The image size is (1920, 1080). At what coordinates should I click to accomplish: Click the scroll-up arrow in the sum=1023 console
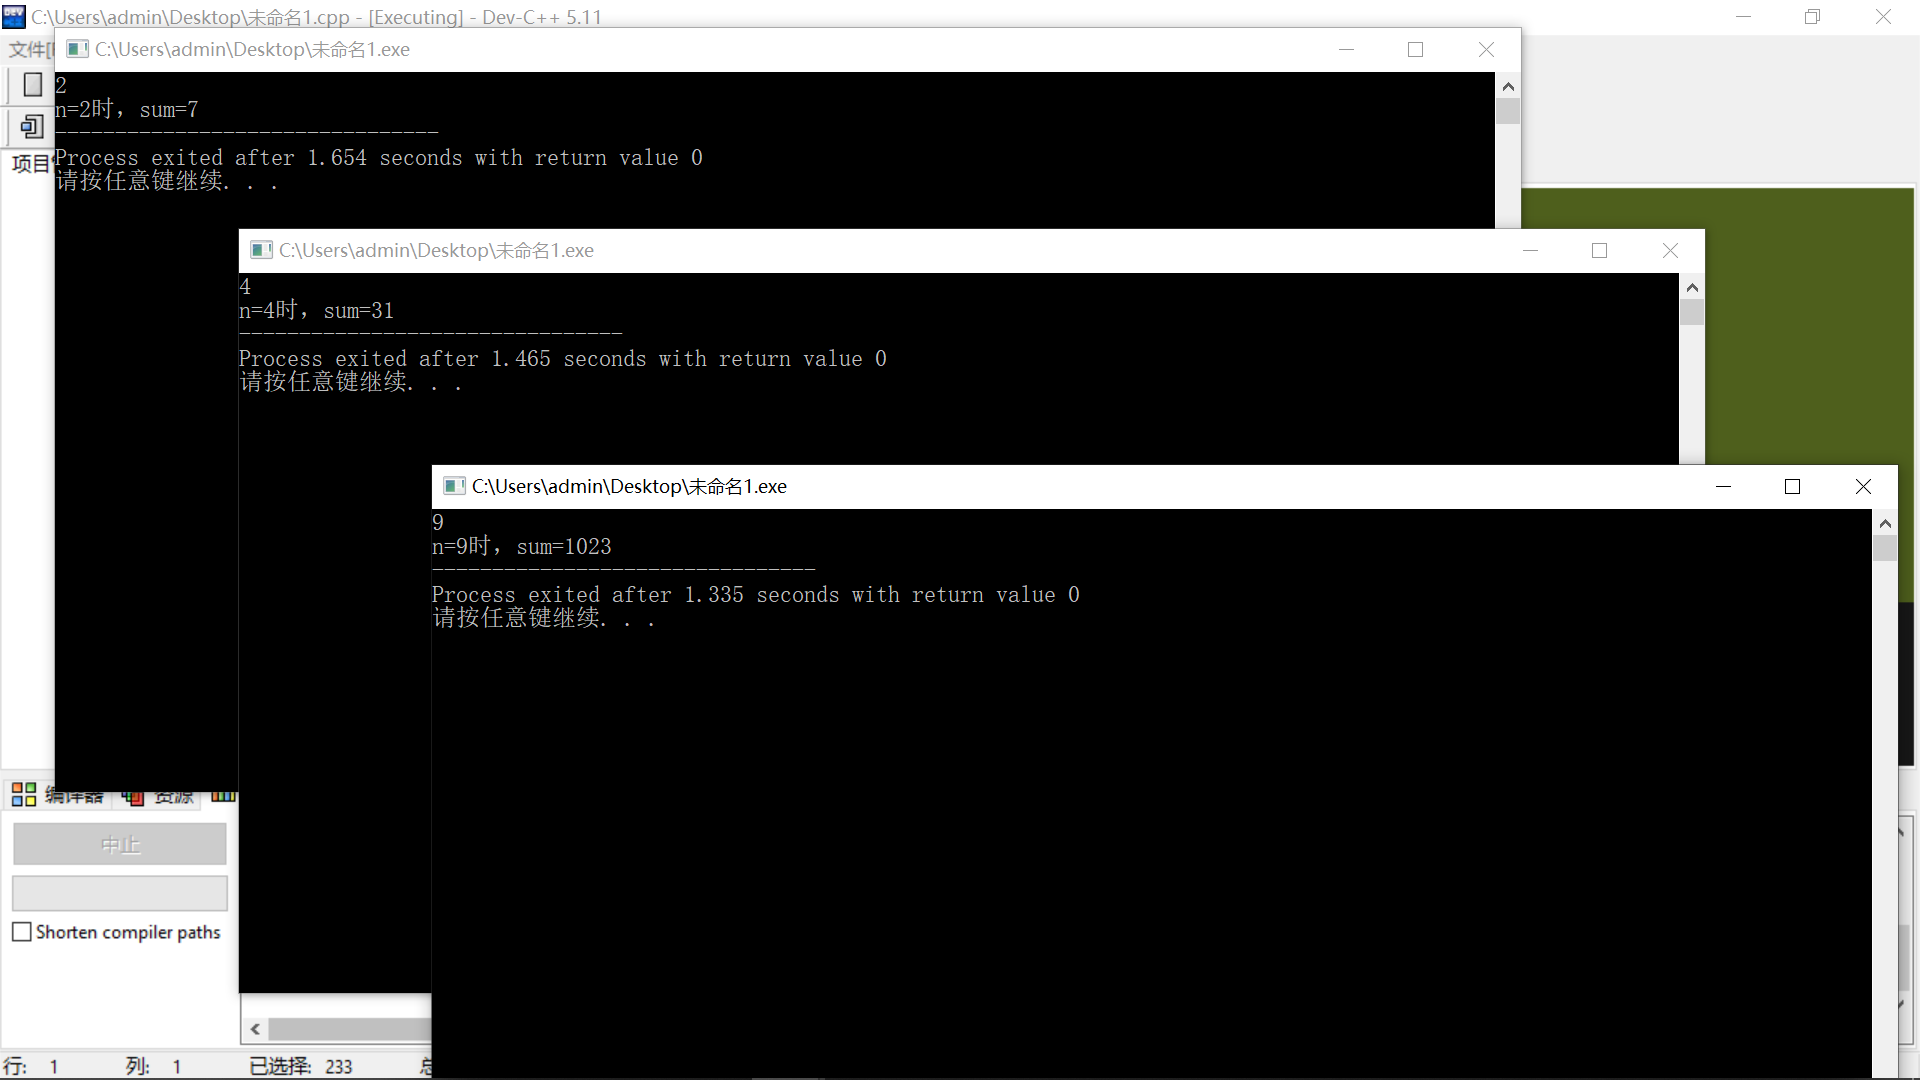point(1885,523)
